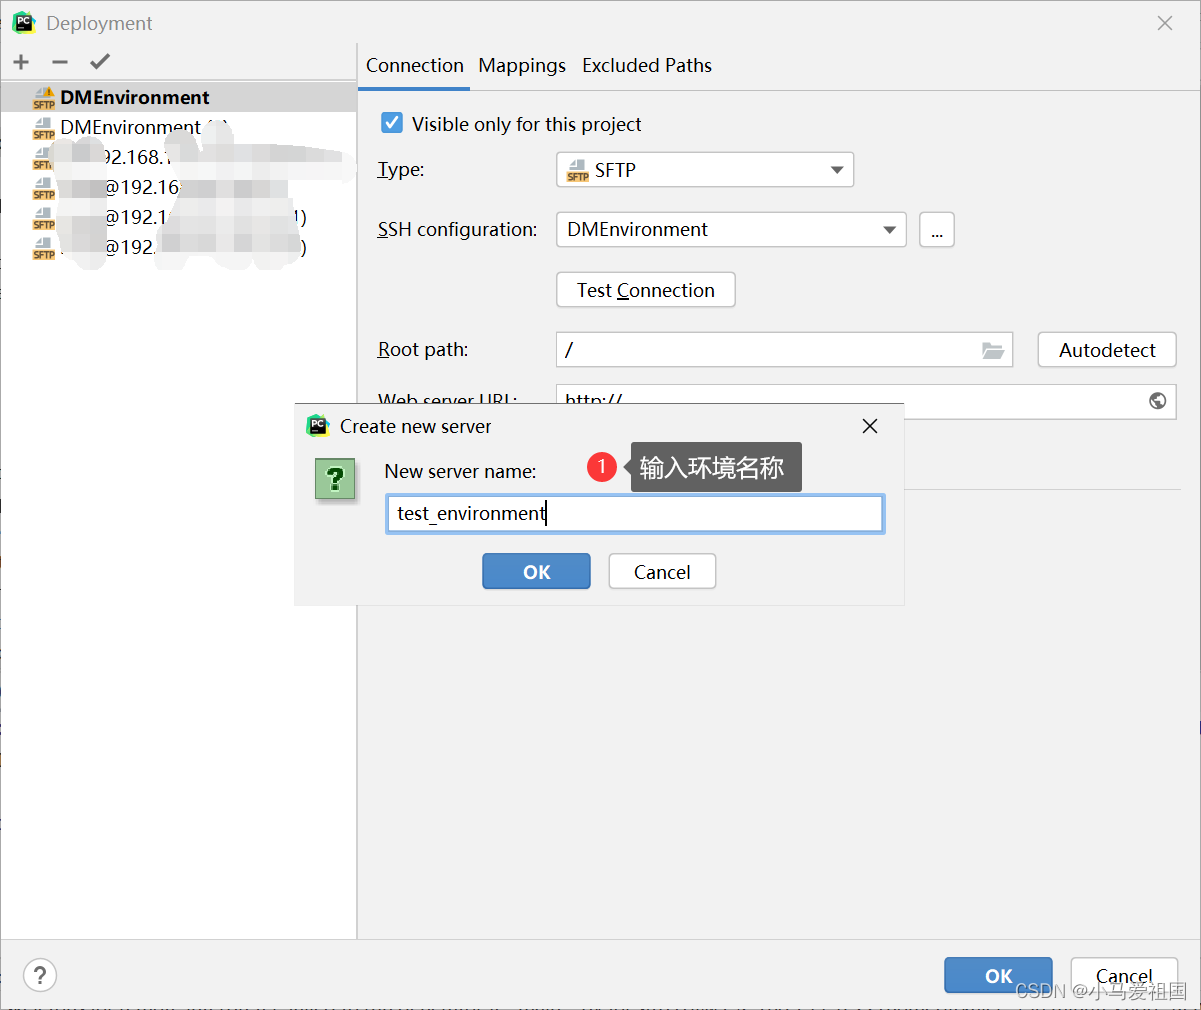The width and height of the screenshot is (1201, 1010).
Task: Click the remove server minus icon
Action: (60, 62)
